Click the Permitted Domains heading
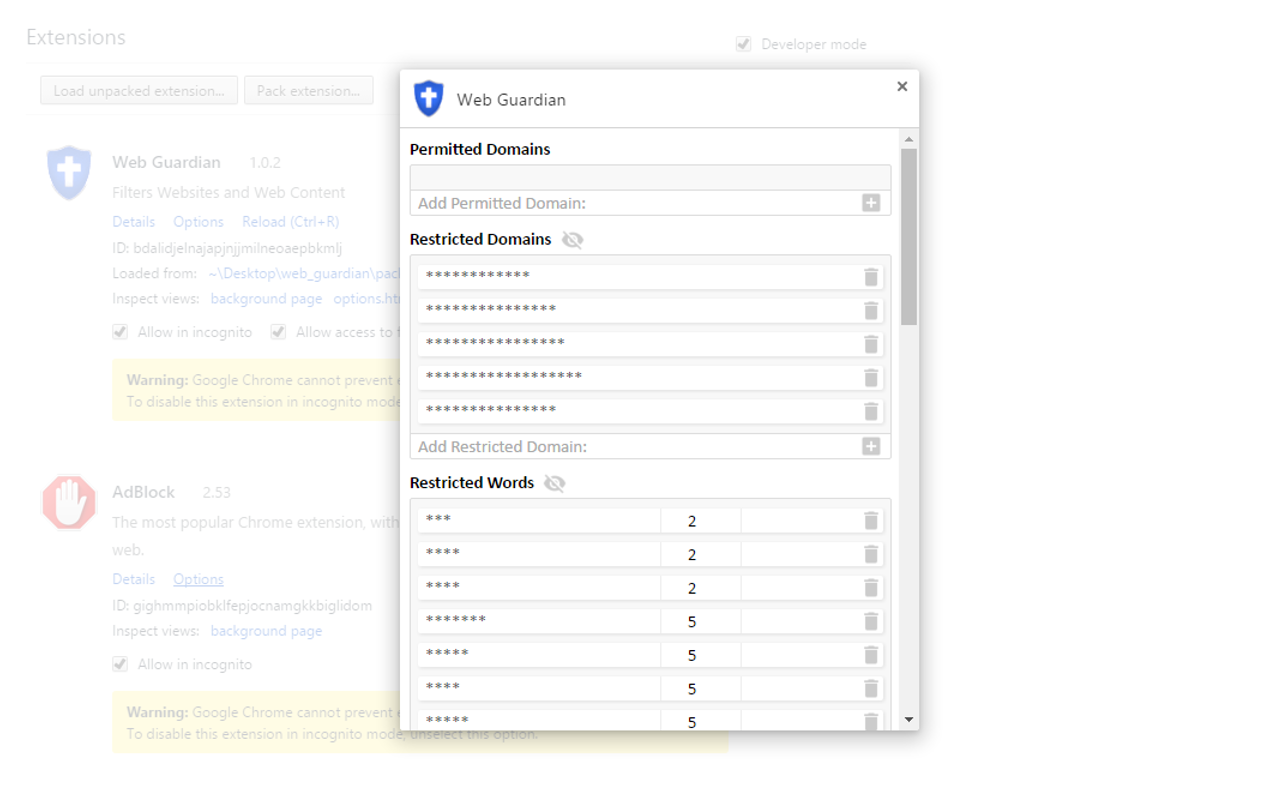1280x800 pixels. coord(480,149)
